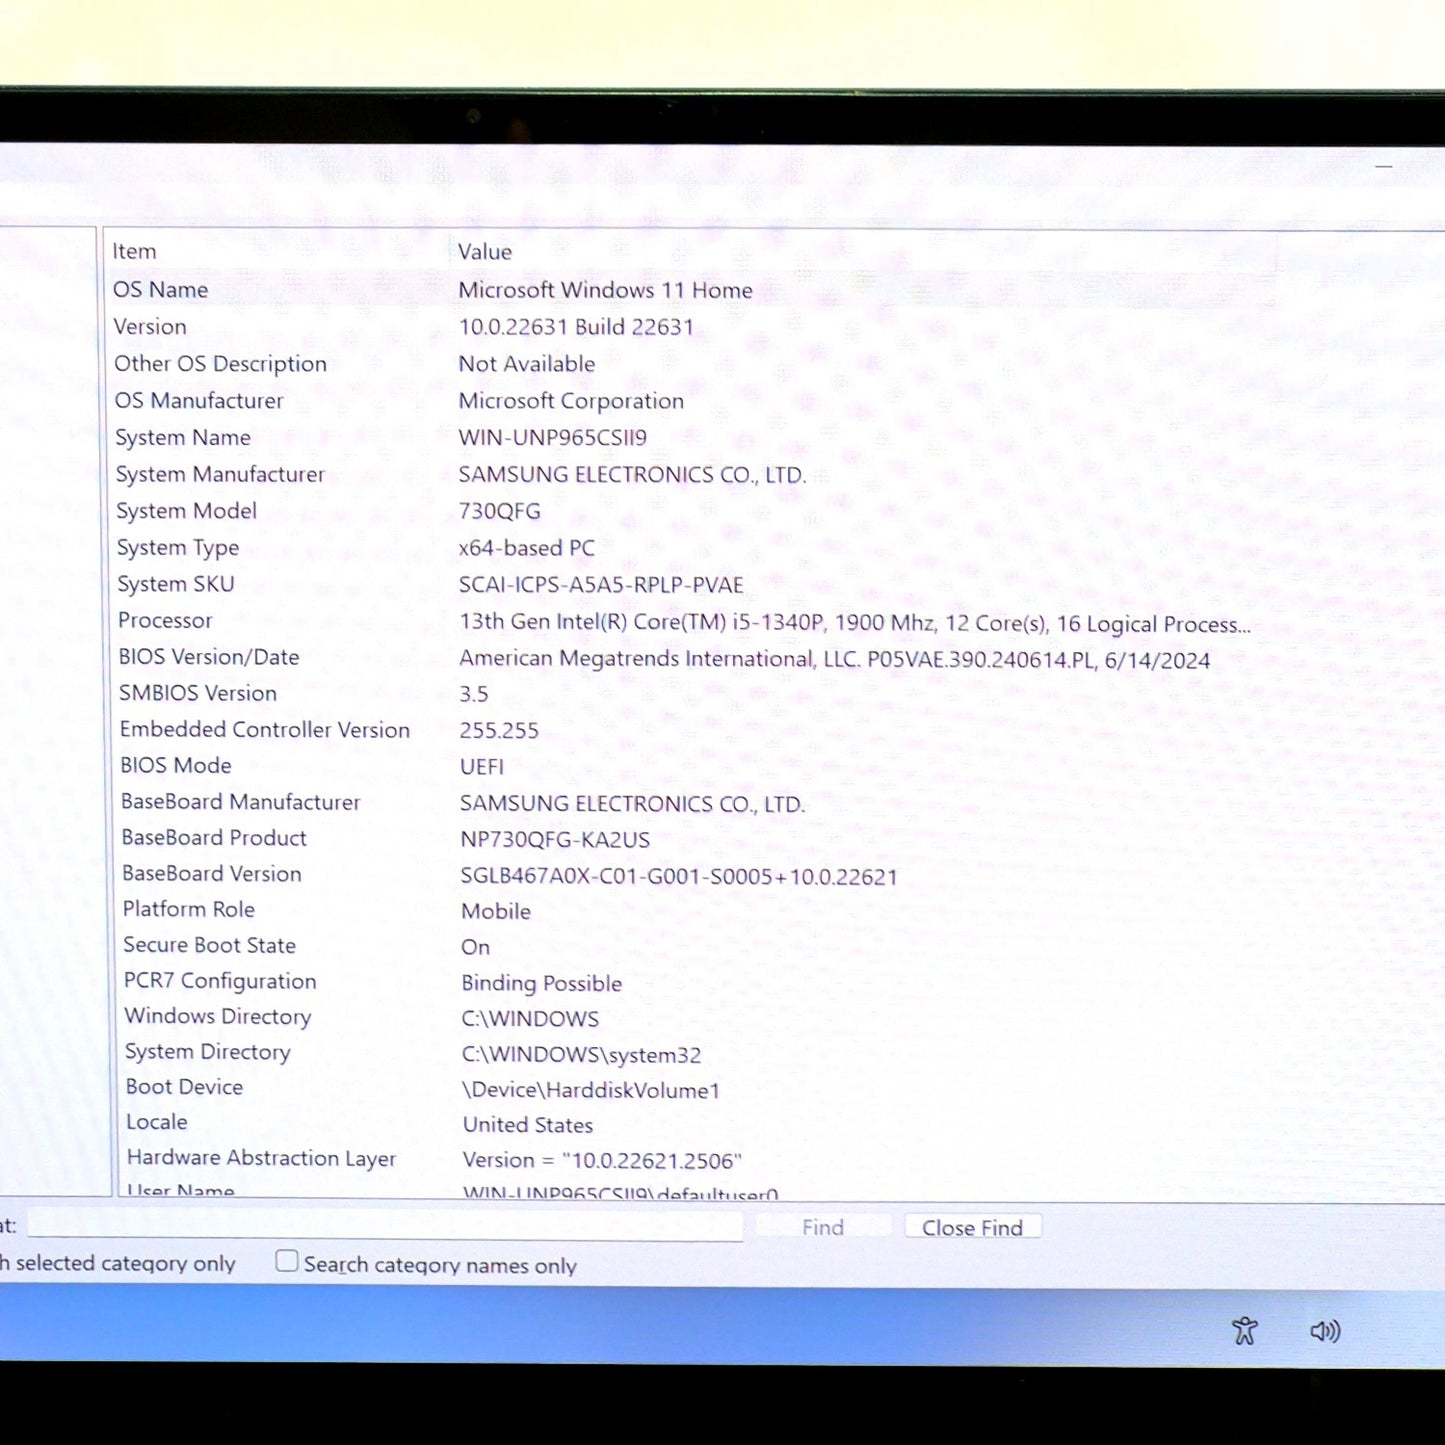This screenshot has width=1445, height=1445.
Task: Open the volume speaker icon
Action: pos(1325,1331)
